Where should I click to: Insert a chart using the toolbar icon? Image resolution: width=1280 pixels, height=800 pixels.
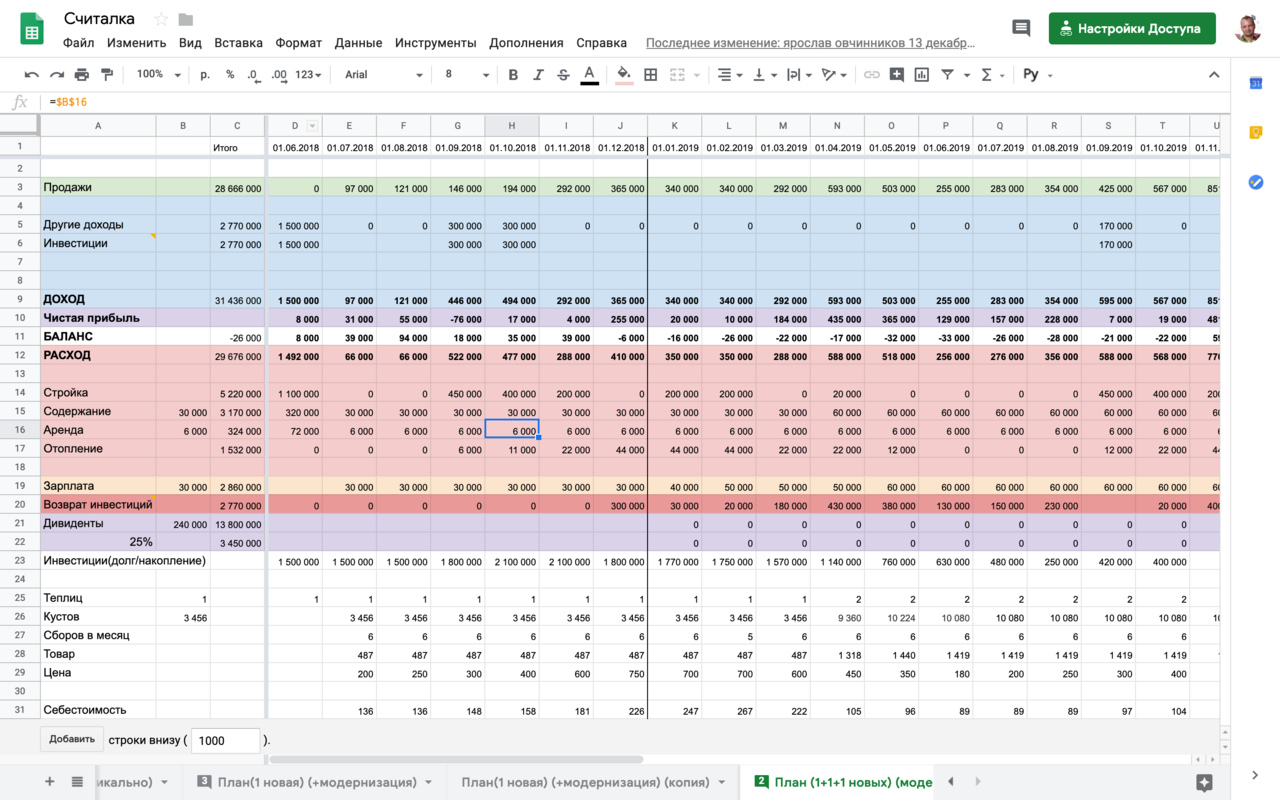tap(922, 75)
